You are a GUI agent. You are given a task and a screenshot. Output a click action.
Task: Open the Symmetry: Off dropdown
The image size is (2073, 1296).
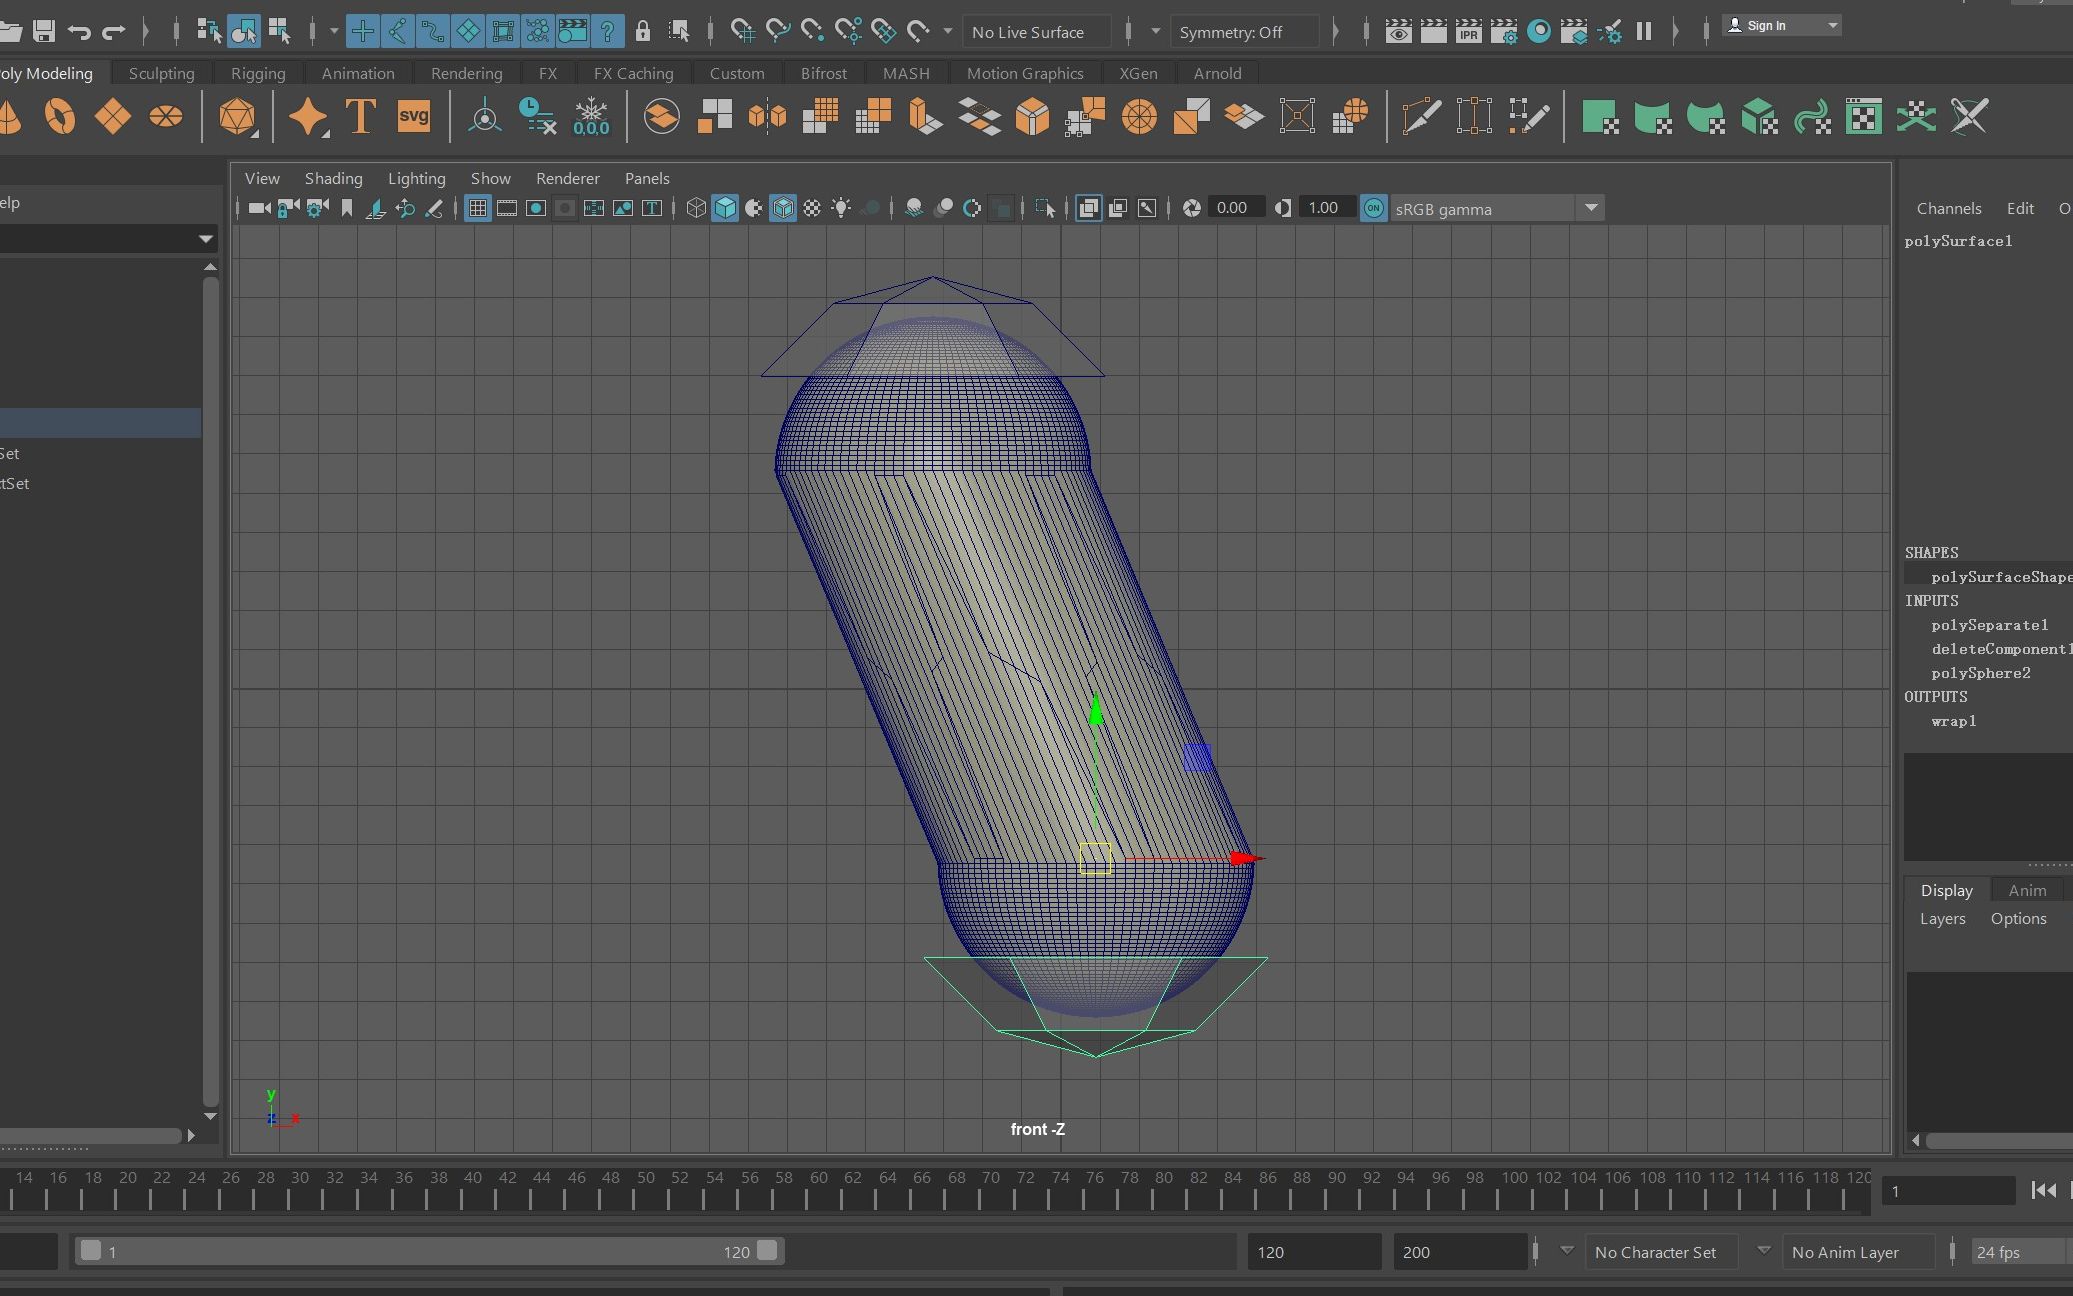1244,32
